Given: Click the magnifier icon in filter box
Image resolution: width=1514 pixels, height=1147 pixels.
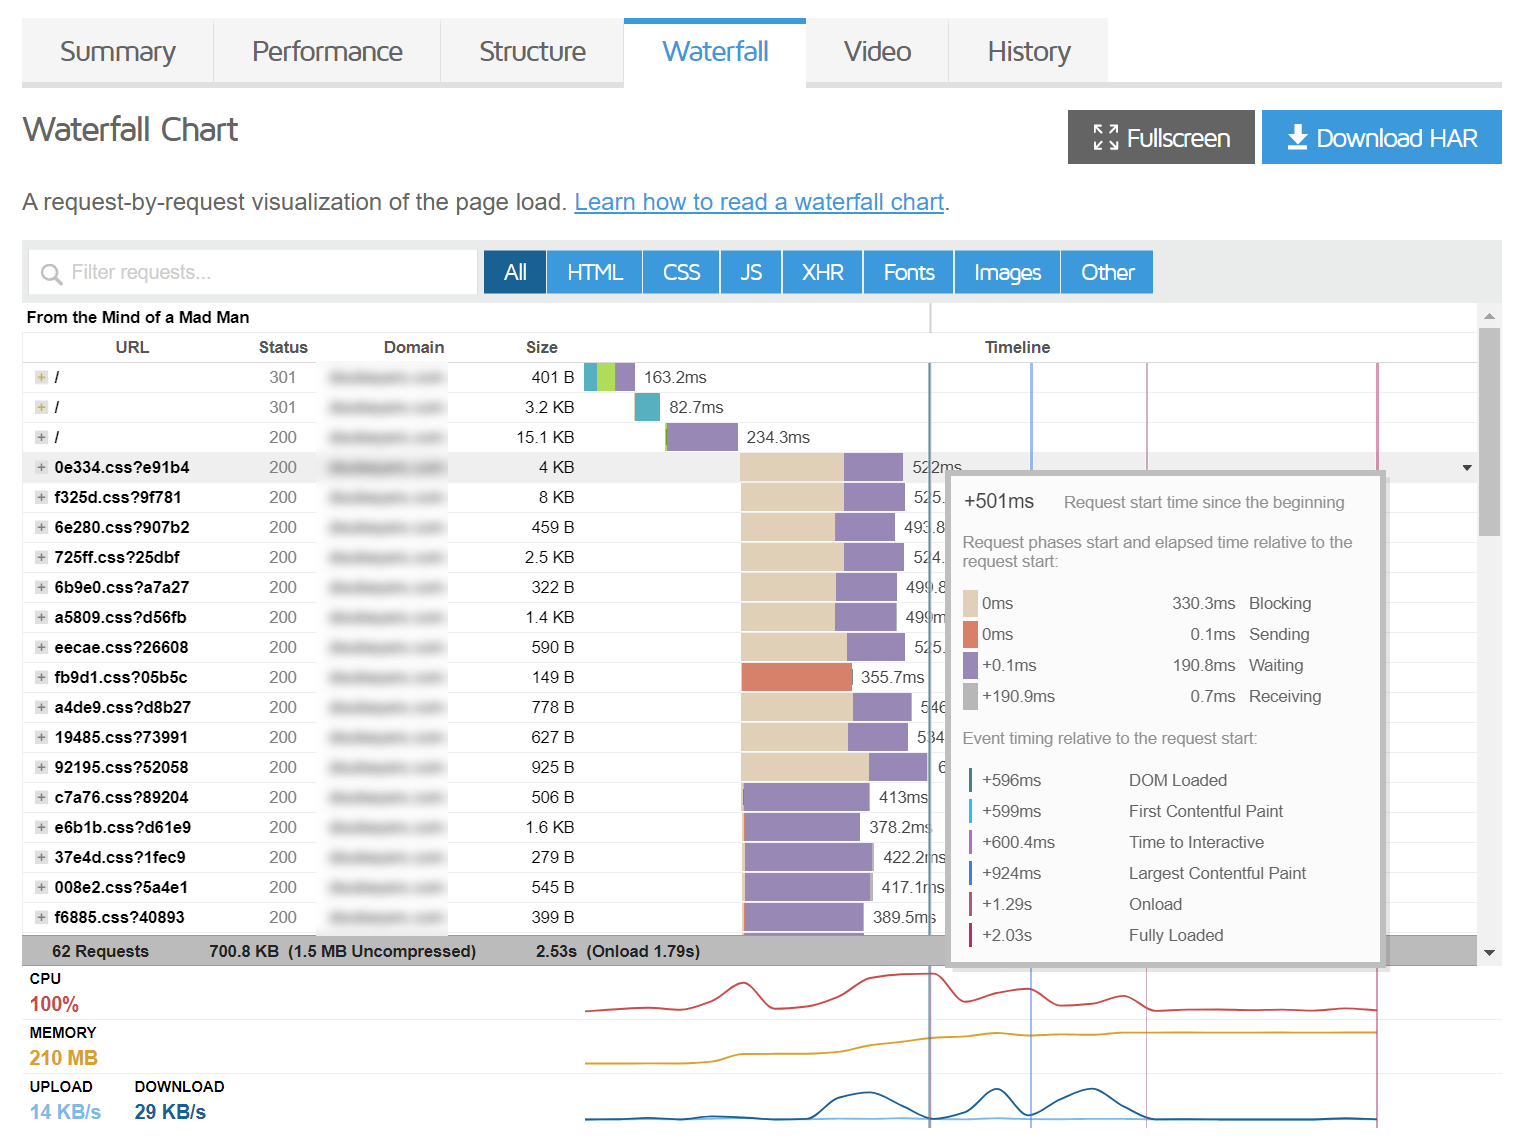Looking at the screenshot, I should [x=51, y=273].
